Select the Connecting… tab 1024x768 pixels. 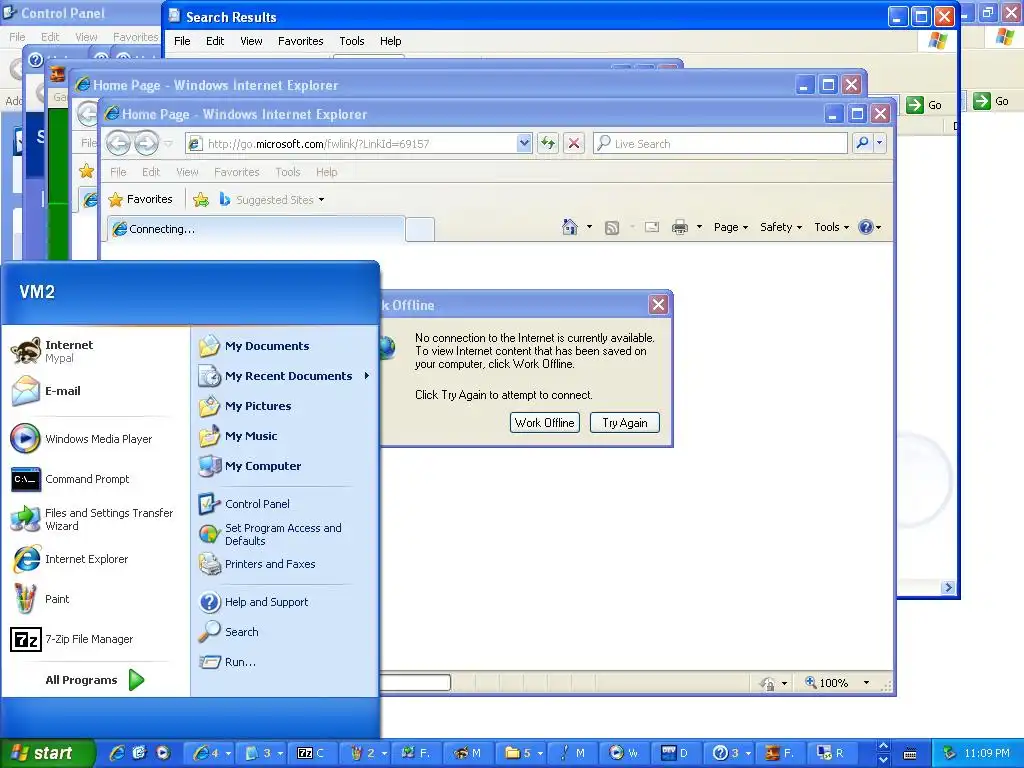[256, 229]
